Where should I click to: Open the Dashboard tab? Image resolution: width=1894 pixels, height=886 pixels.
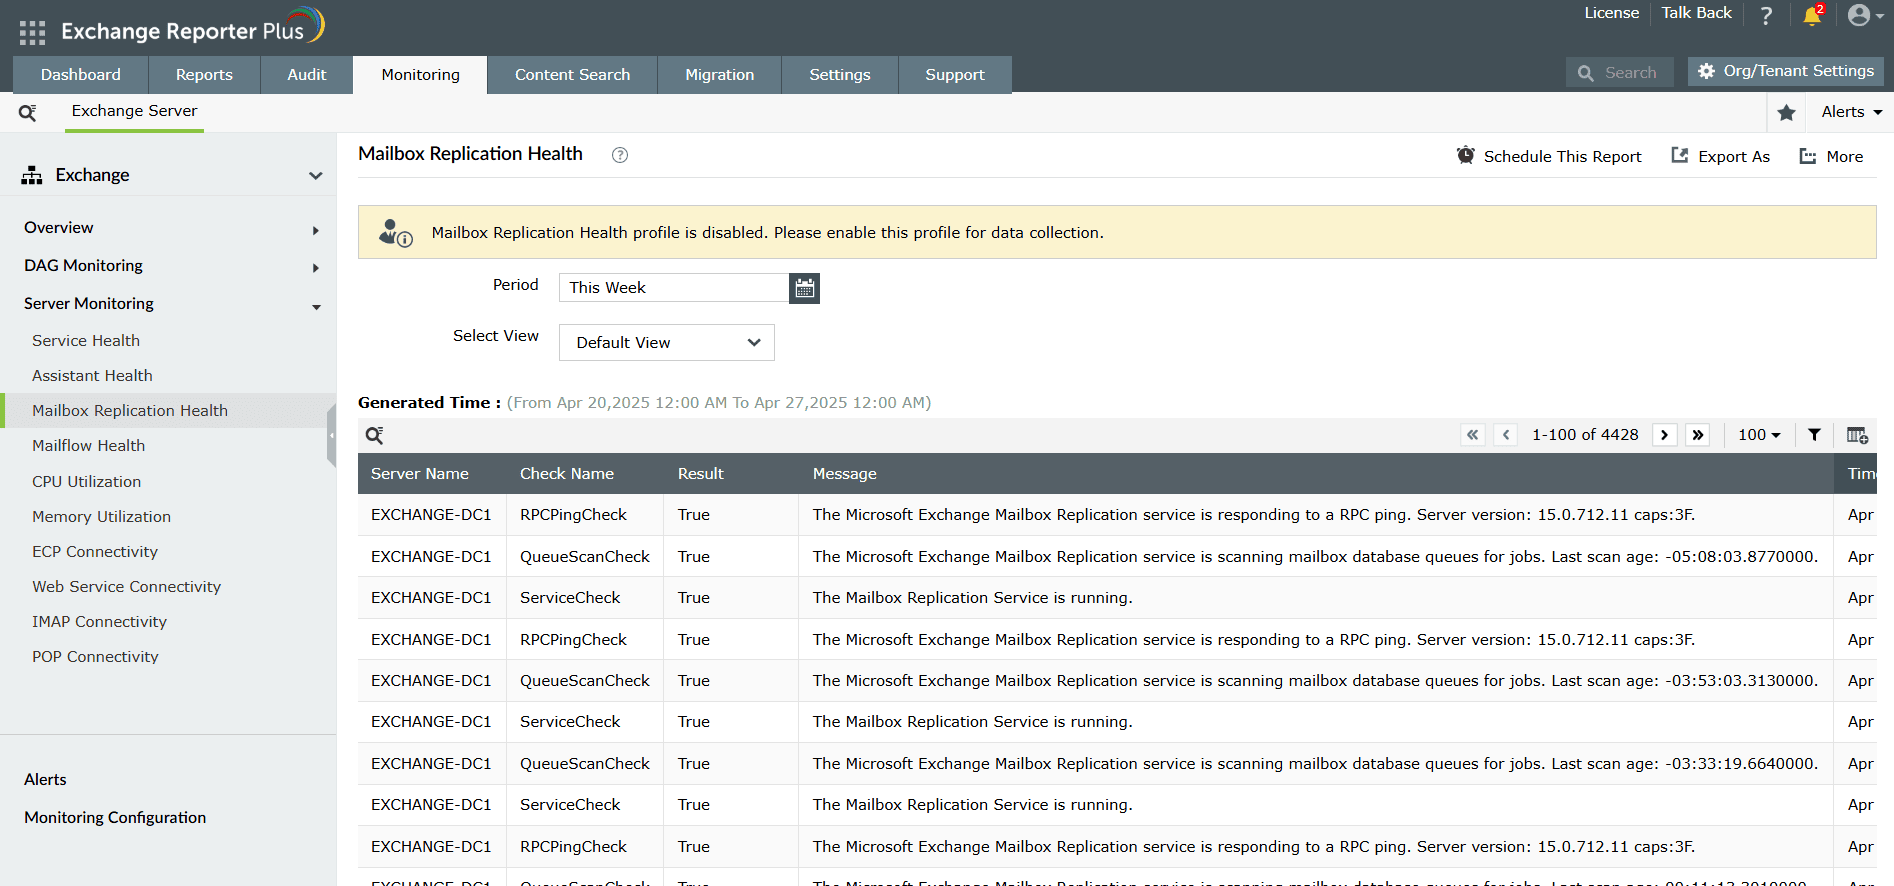(81, 75)
